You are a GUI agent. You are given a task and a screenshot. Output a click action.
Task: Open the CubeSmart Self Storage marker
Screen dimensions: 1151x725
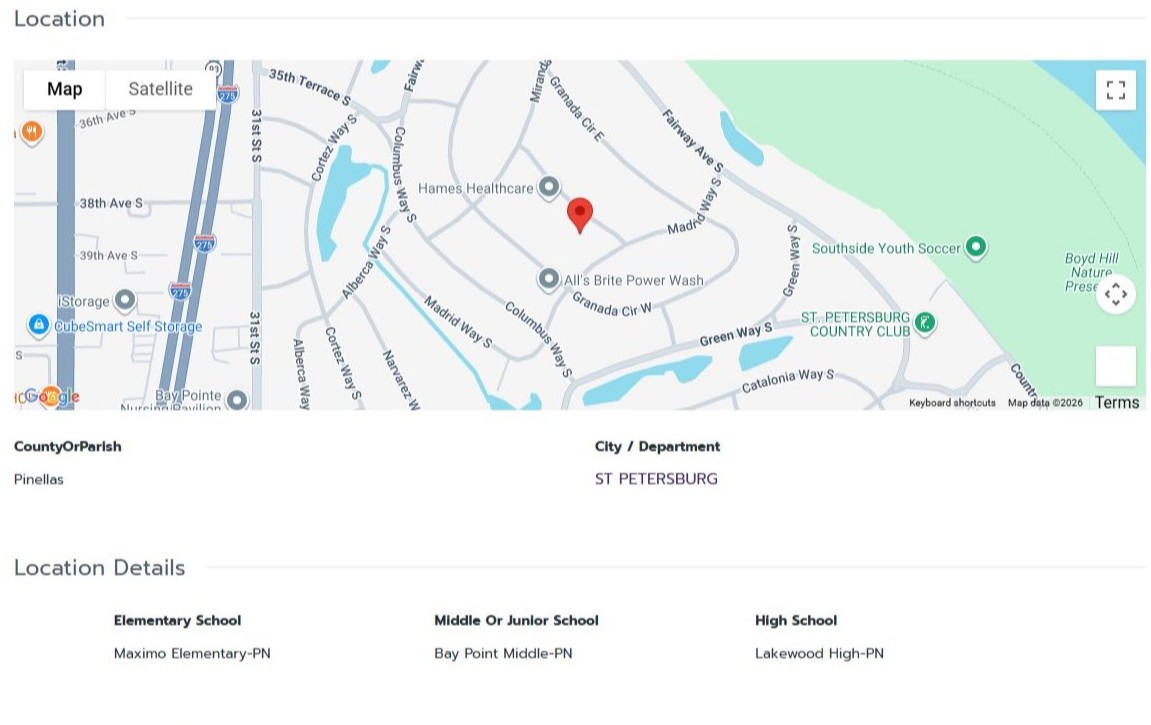(38, 325)
